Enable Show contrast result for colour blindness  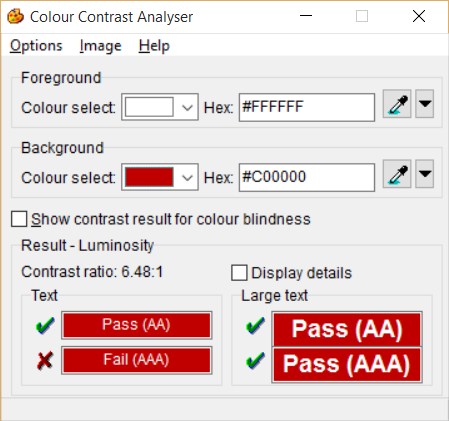[x=19, y=219]
